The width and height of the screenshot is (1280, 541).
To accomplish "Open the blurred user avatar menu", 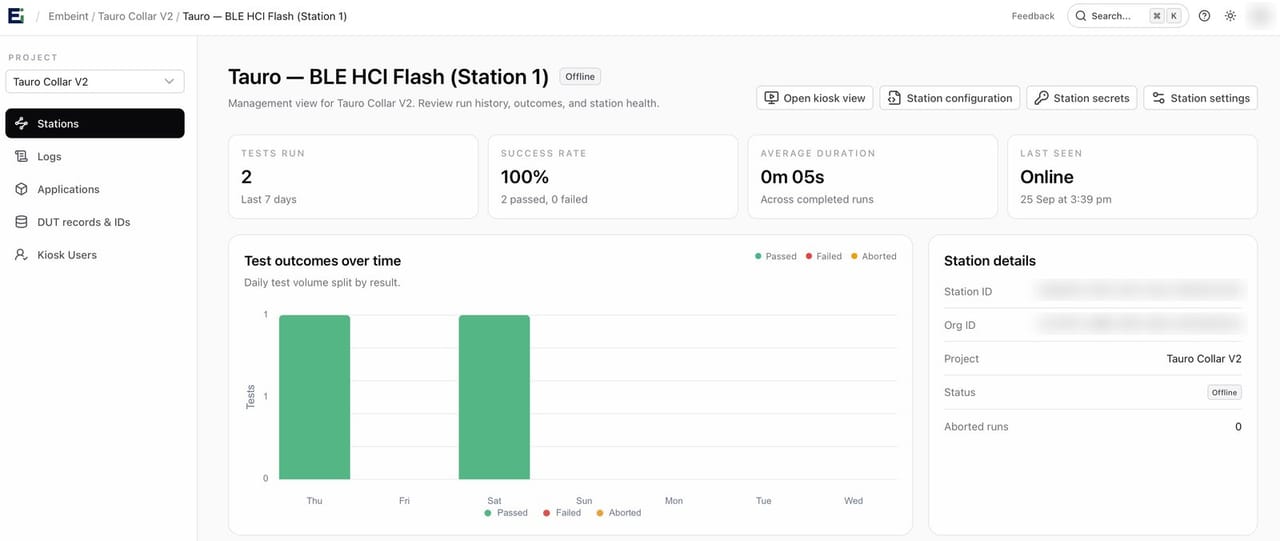I will click(1258, 16).
